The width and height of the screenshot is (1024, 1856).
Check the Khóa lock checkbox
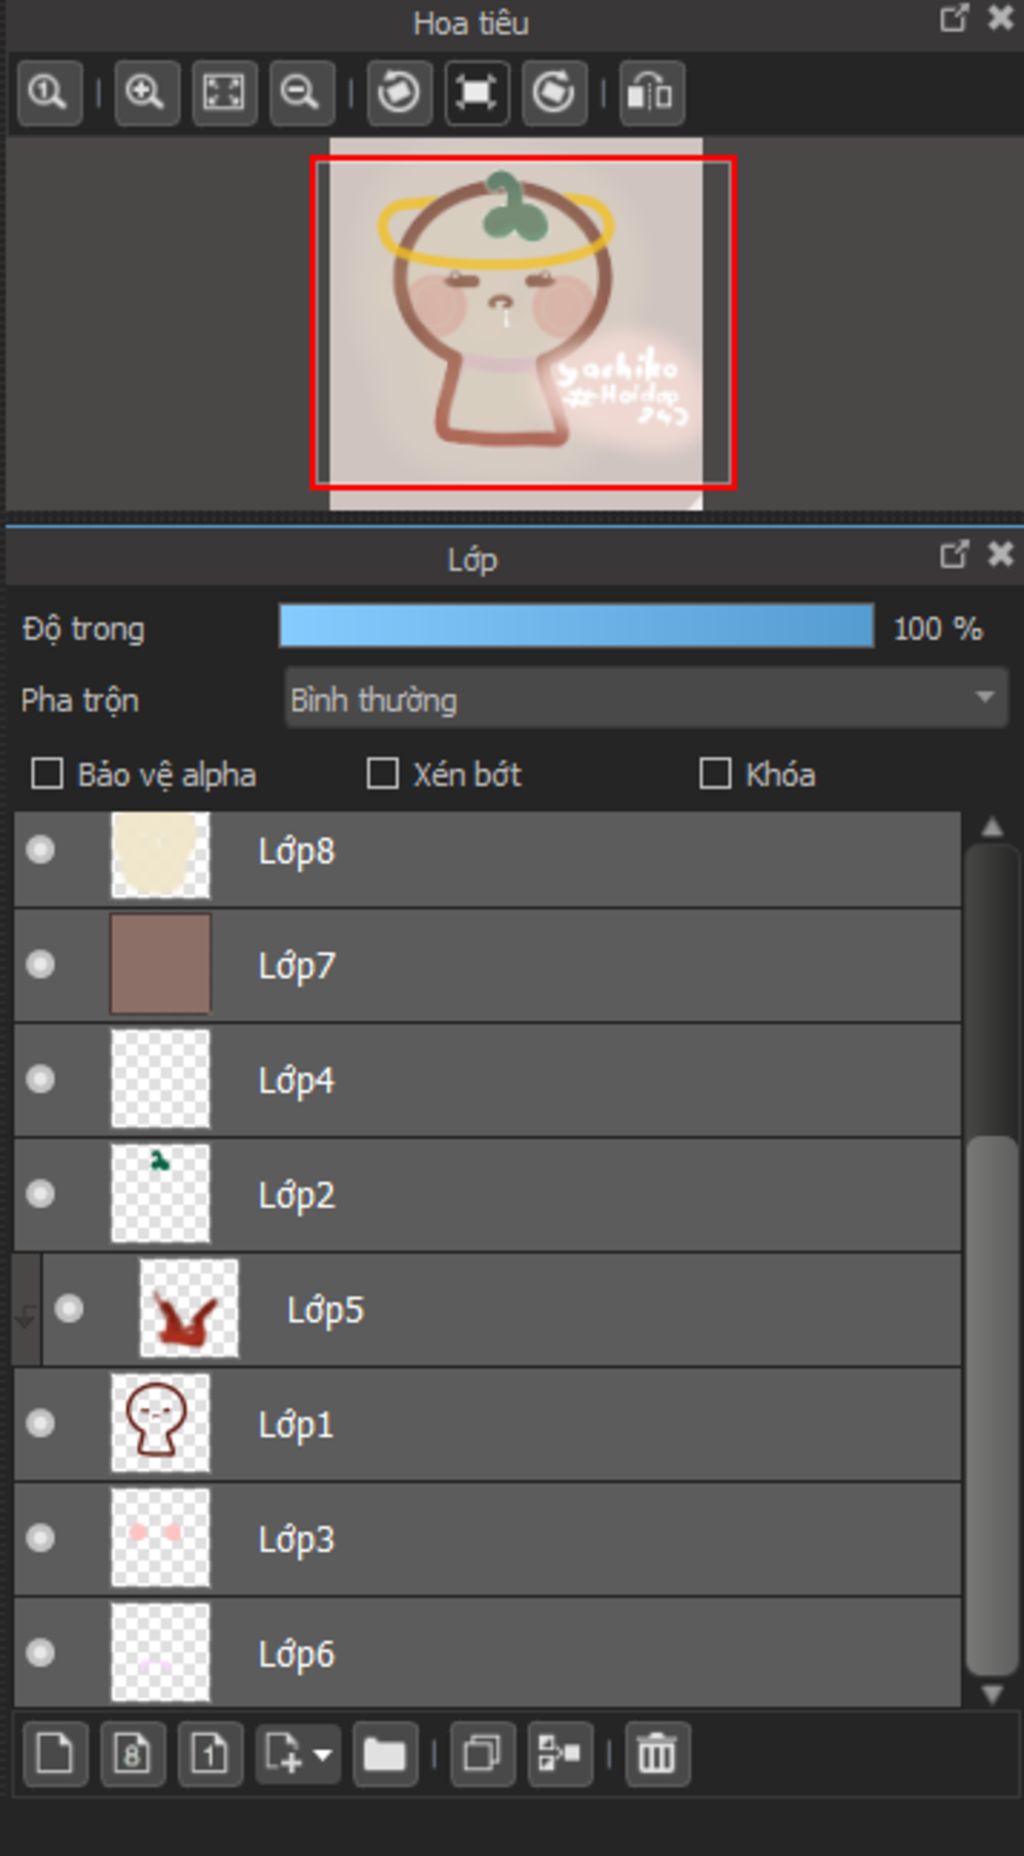(715, 773)
